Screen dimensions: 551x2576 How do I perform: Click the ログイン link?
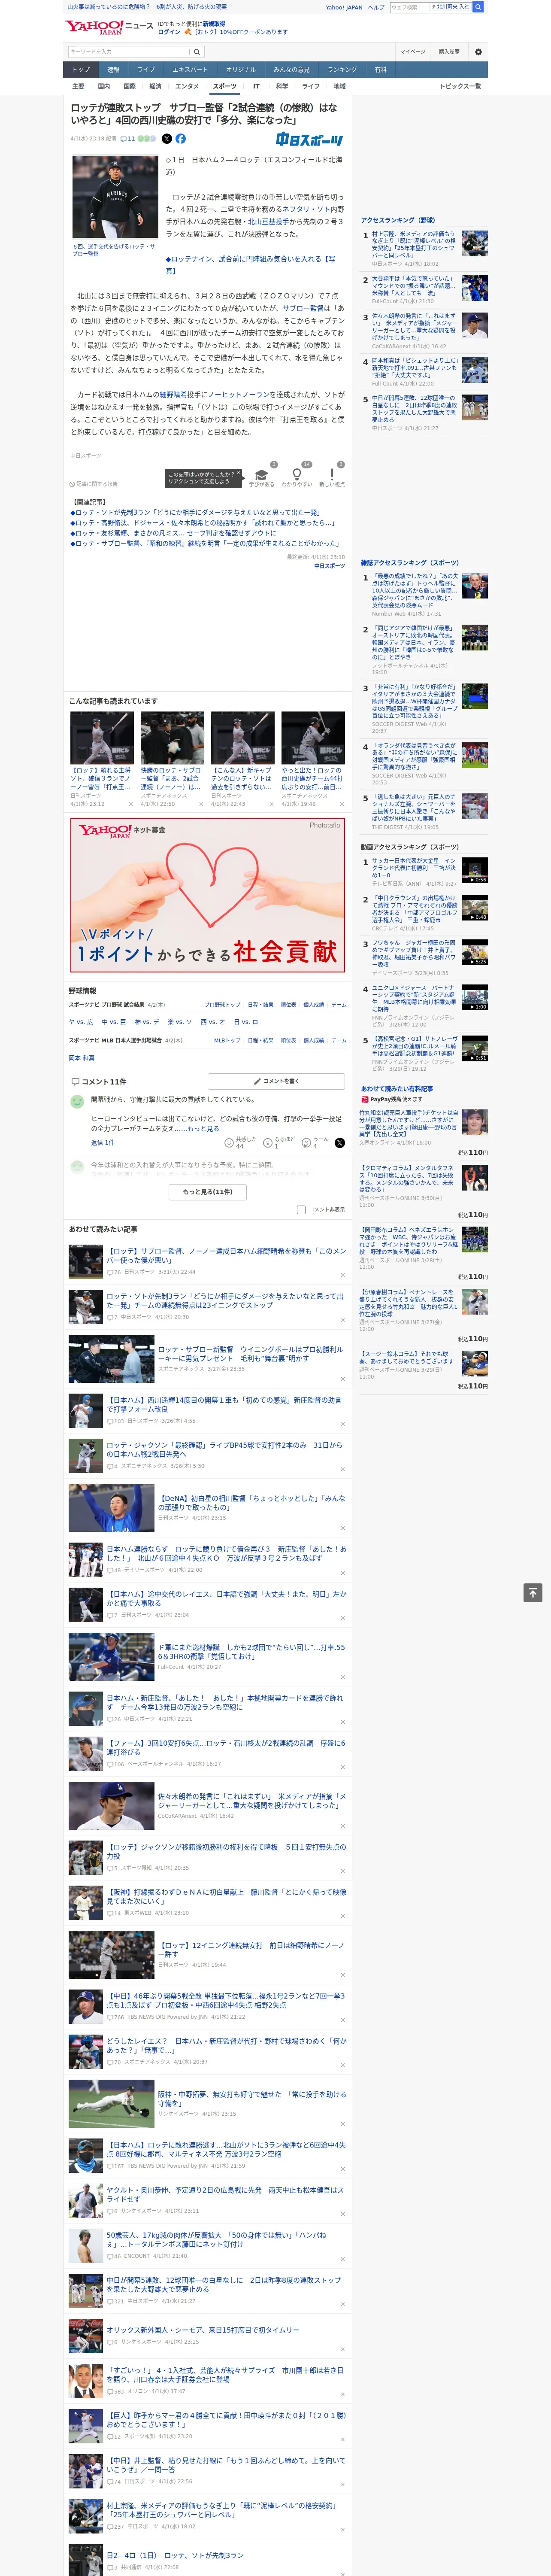click(169, 32)
